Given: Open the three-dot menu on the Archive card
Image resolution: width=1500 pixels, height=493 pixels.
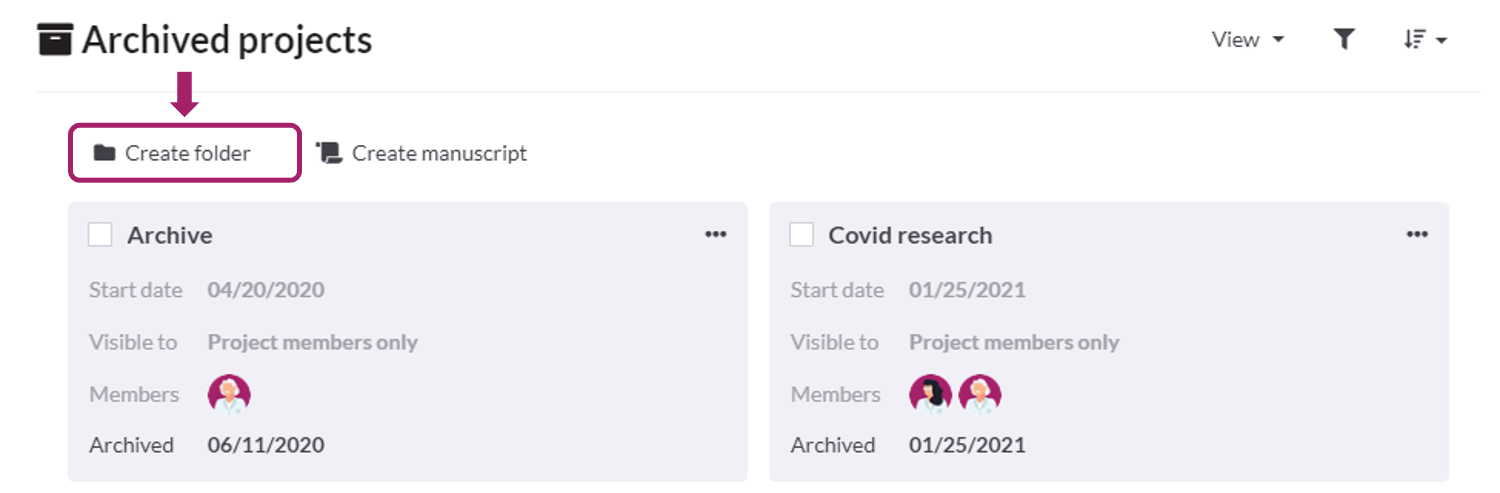Looking at the screenshot, I should 715,234.
